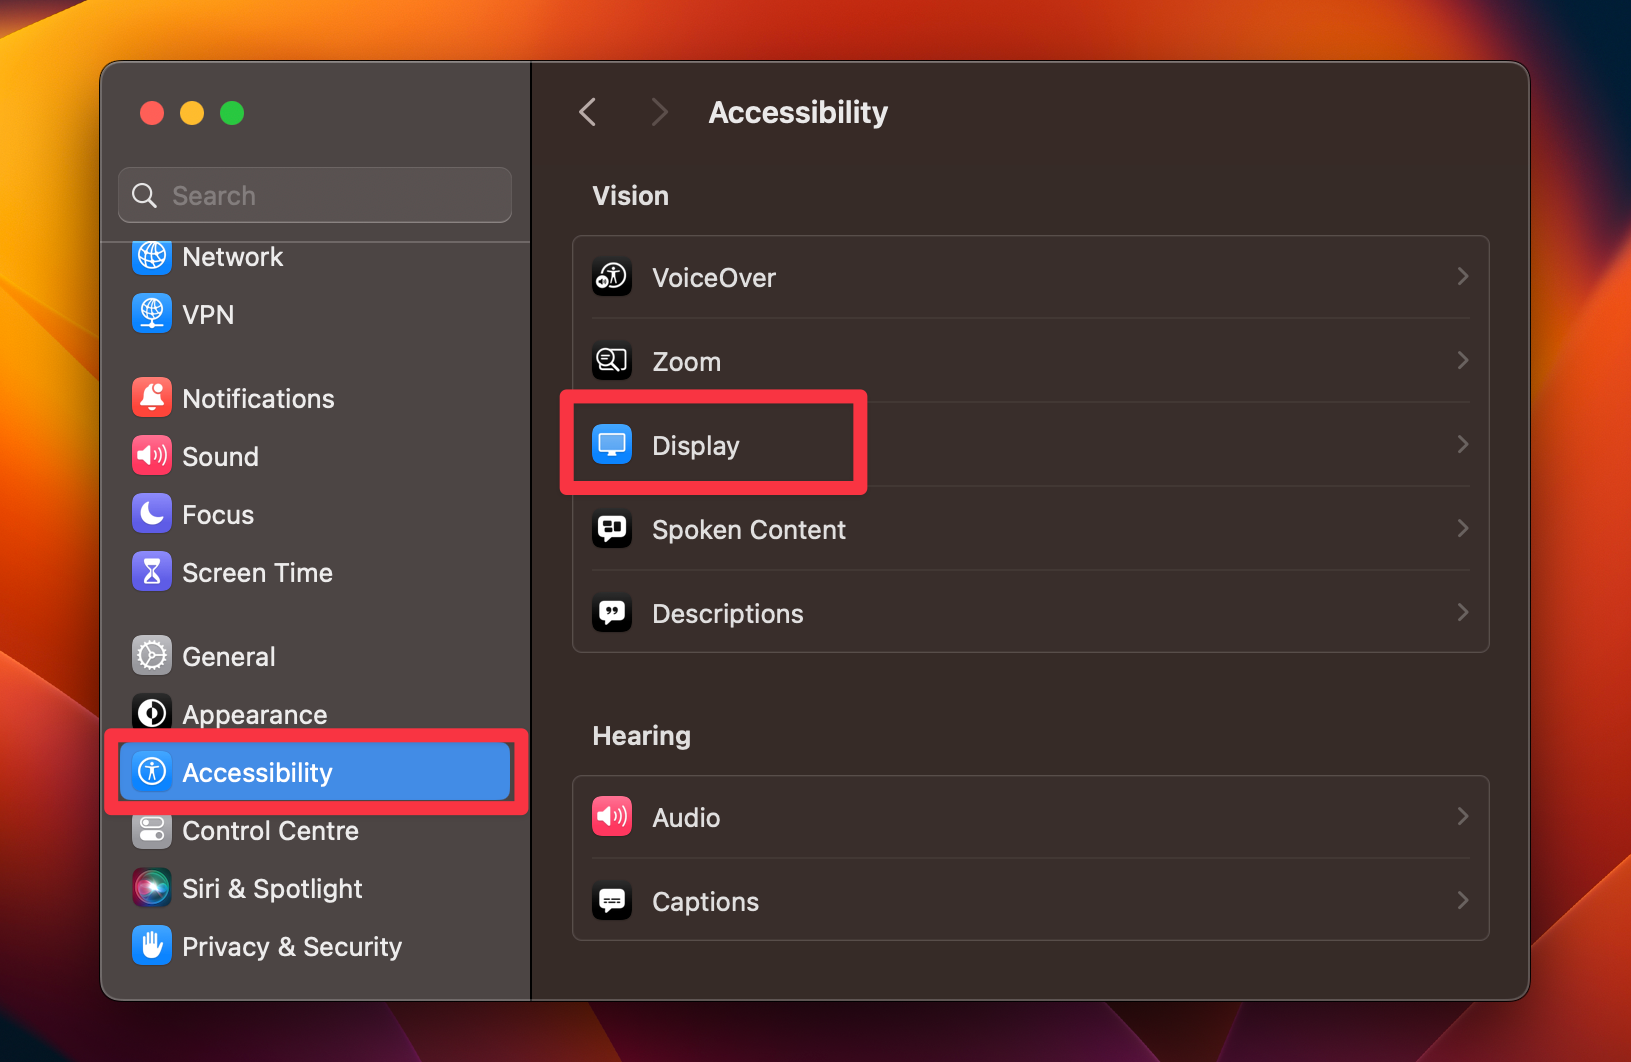This screenshot has height=1062, width=1631.
Task: Click the Accessibility sidebar icon
Action: 151,771
